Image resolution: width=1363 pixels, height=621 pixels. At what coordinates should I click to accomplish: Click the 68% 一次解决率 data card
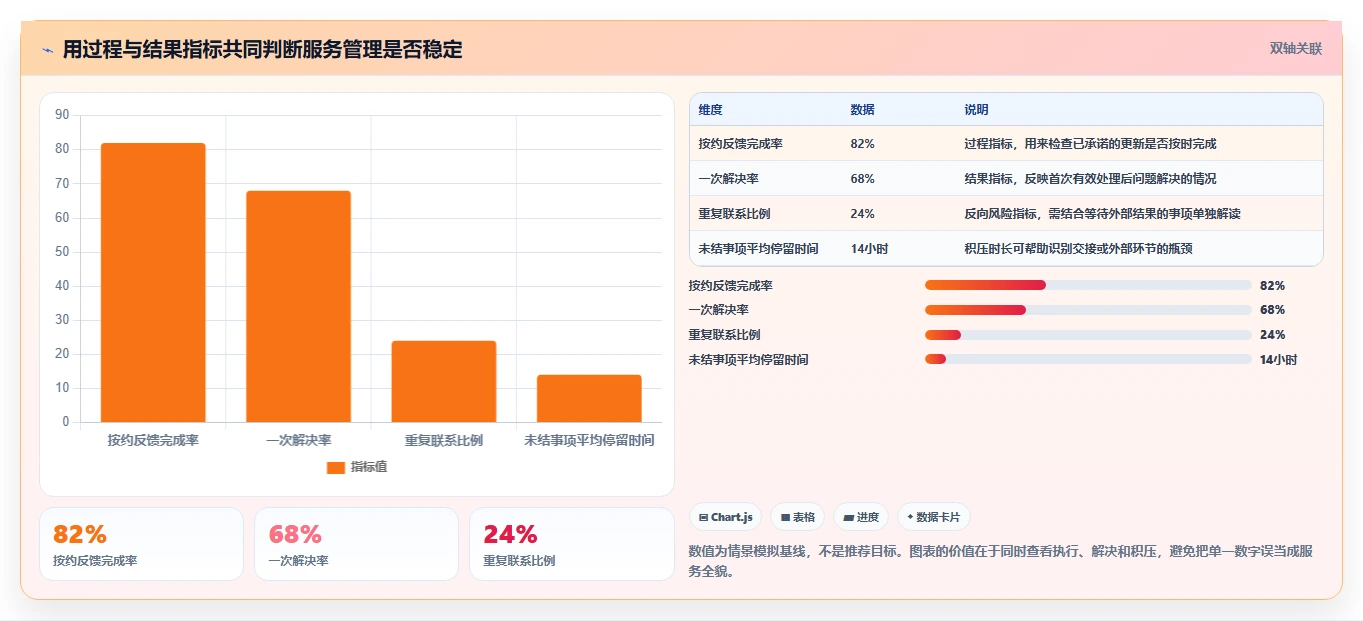coord(356,544)
